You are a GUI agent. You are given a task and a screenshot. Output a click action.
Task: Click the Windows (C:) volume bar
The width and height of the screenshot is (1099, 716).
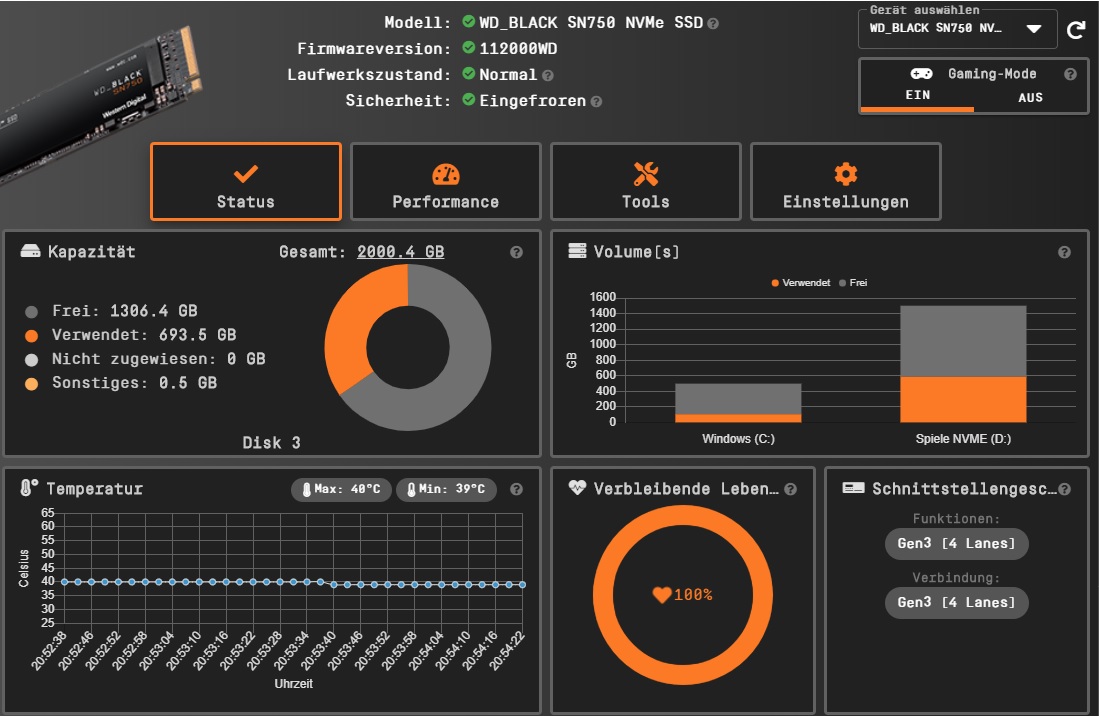(738, 403)
